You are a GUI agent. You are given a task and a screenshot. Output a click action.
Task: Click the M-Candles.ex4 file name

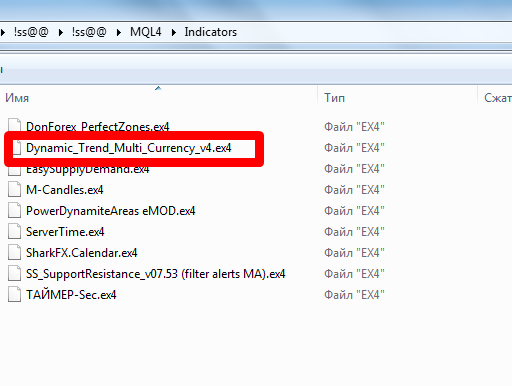[65, 190]
